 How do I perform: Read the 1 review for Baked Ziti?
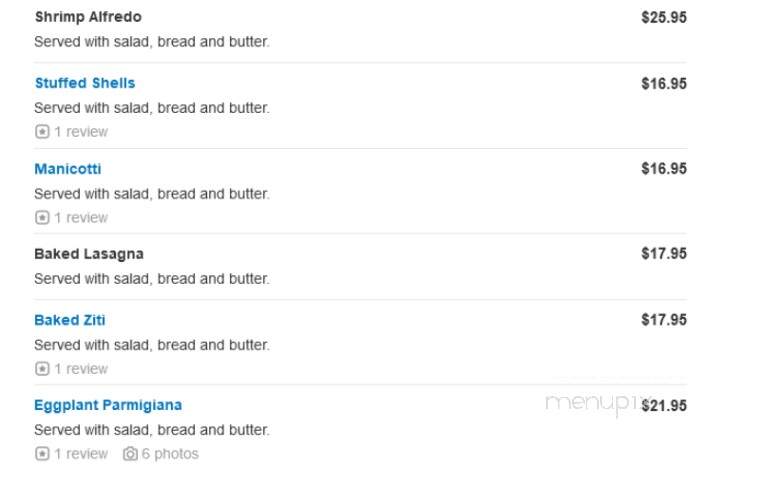(81, 369)
